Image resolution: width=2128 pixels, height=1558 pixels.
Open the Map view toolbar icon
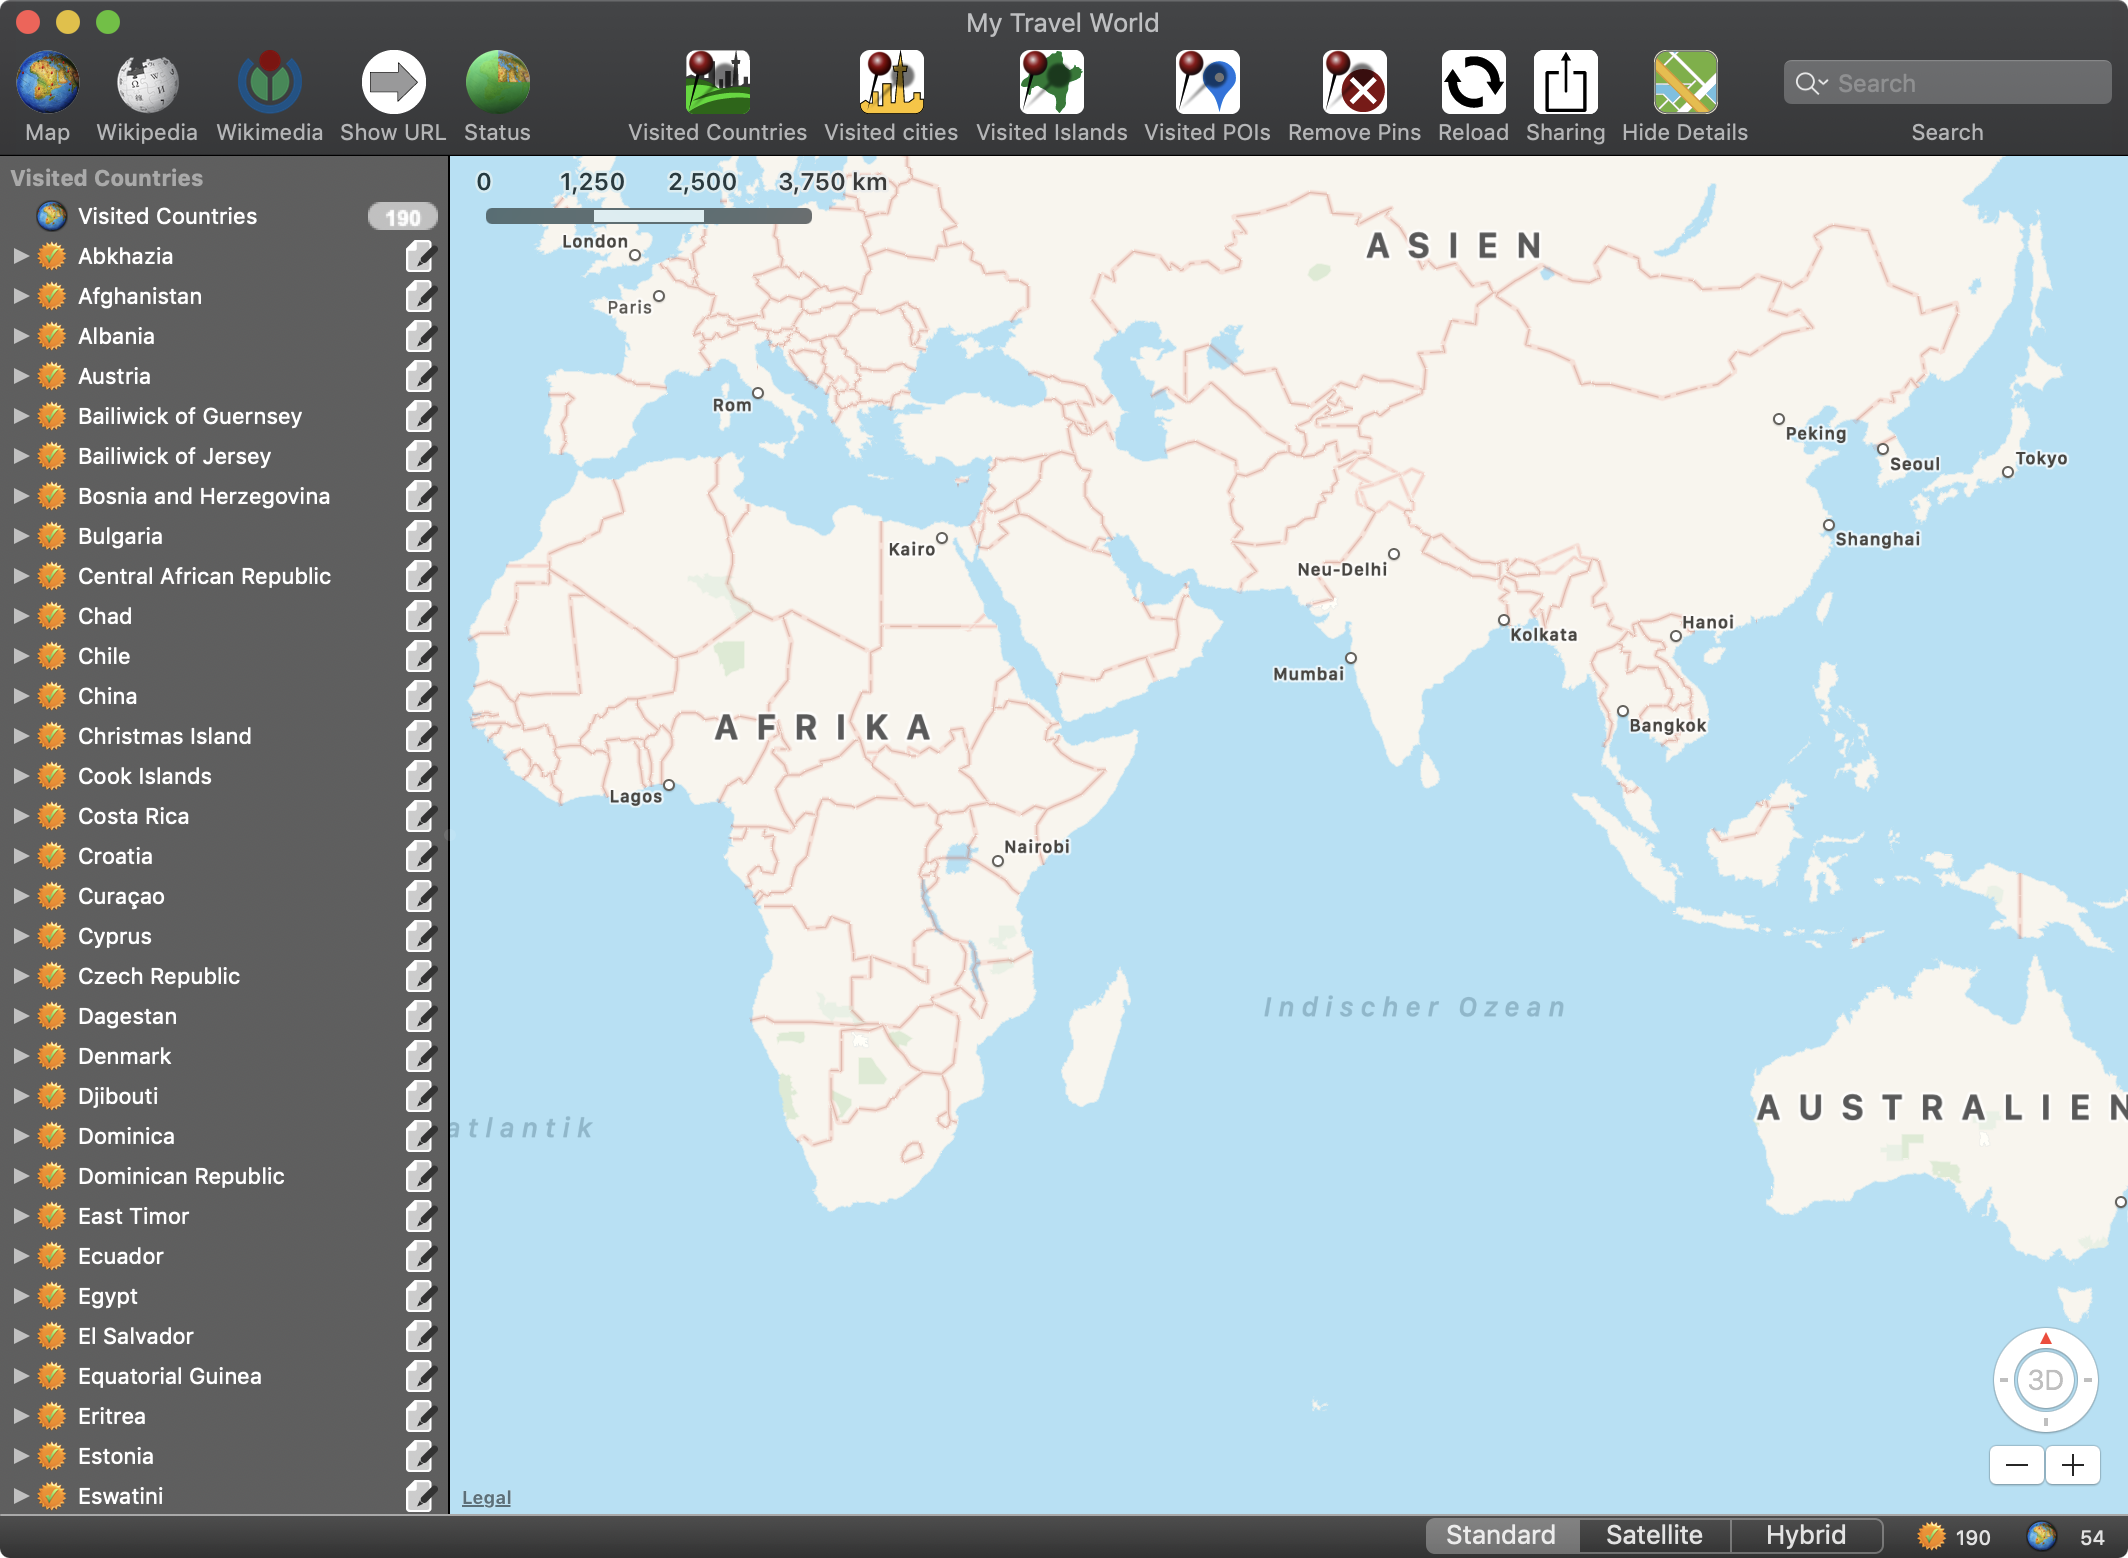tap(47, 83)
